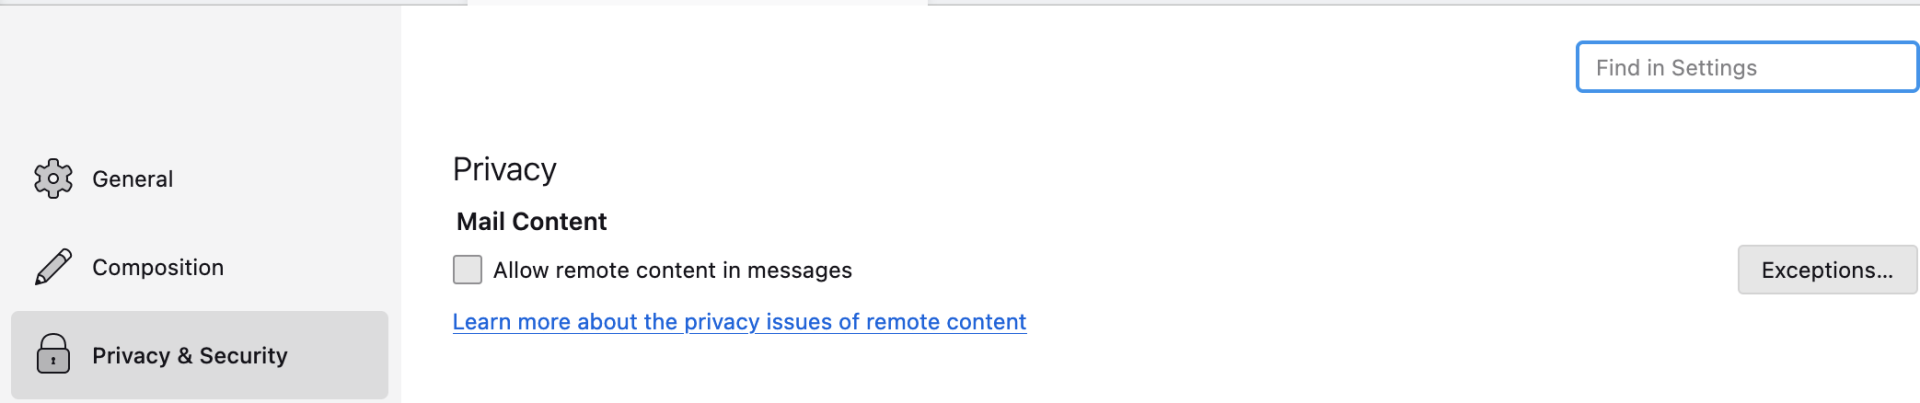This screenshot has width=1920, height=403.
Task: Tick the empty box before 'Allow remote content'
Action: coord(467,270)
